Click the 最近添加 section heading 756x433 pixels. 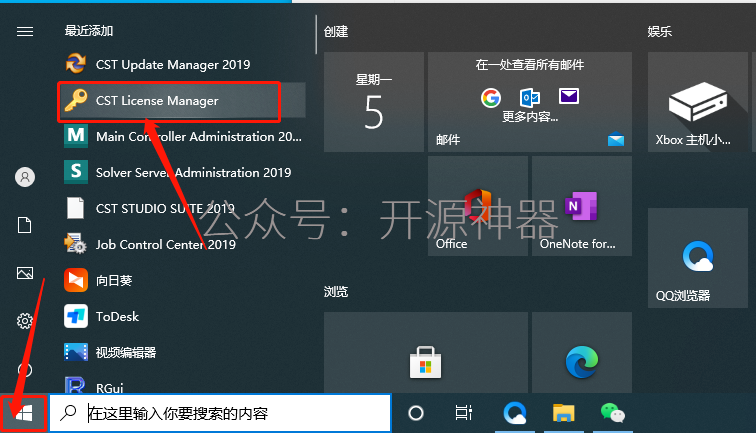[89, 31]
